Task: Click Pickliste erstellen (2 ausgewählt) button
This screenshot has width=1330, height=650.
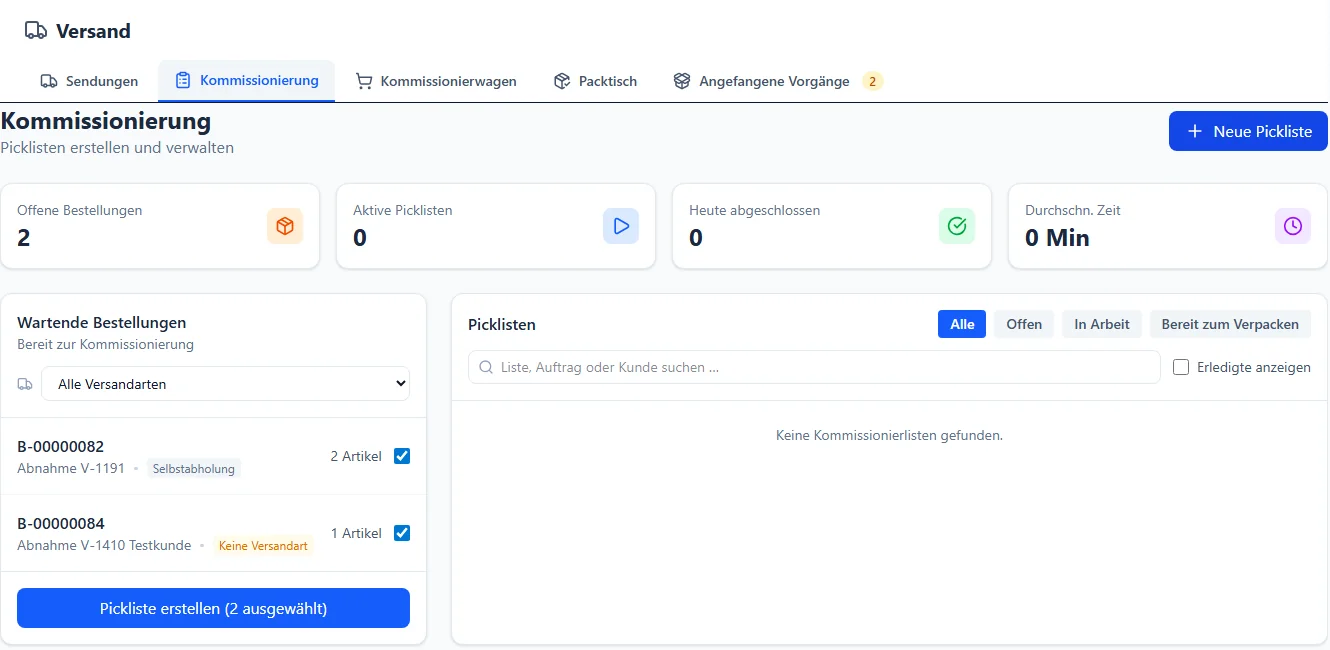Action: [213, 608]
